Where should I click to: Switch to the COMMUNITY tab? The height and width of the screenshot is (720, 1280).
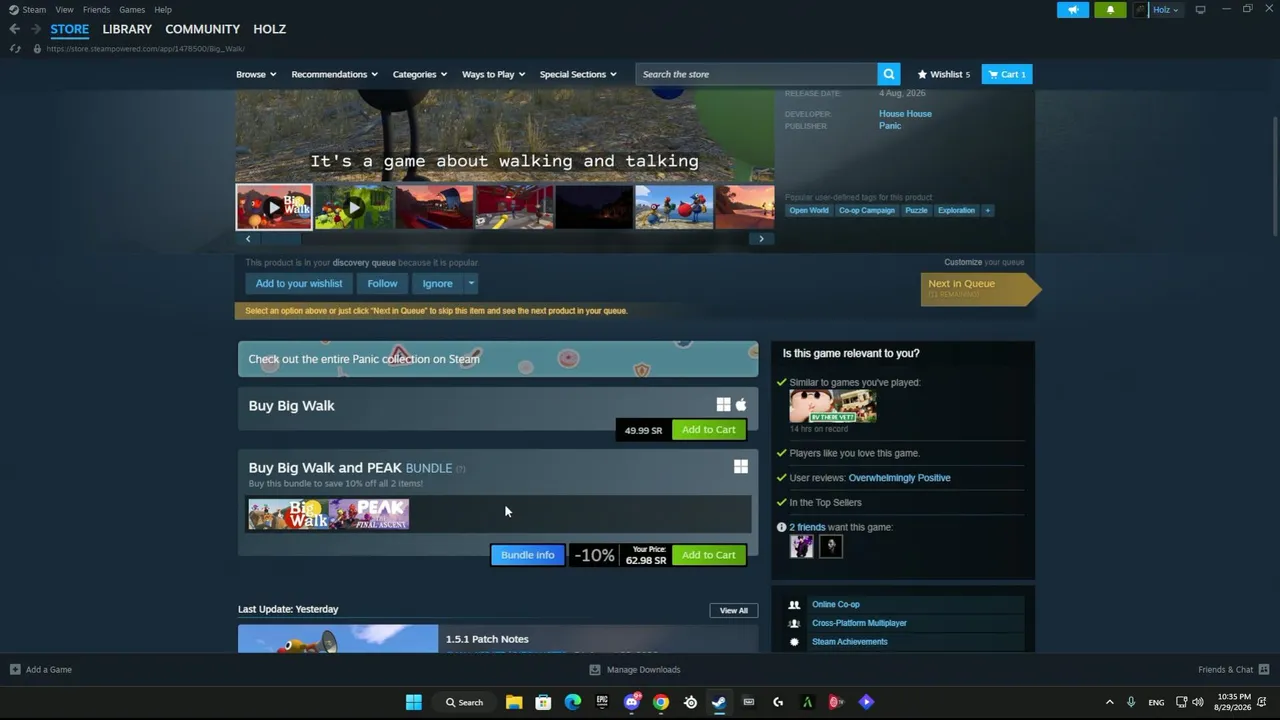203,29
